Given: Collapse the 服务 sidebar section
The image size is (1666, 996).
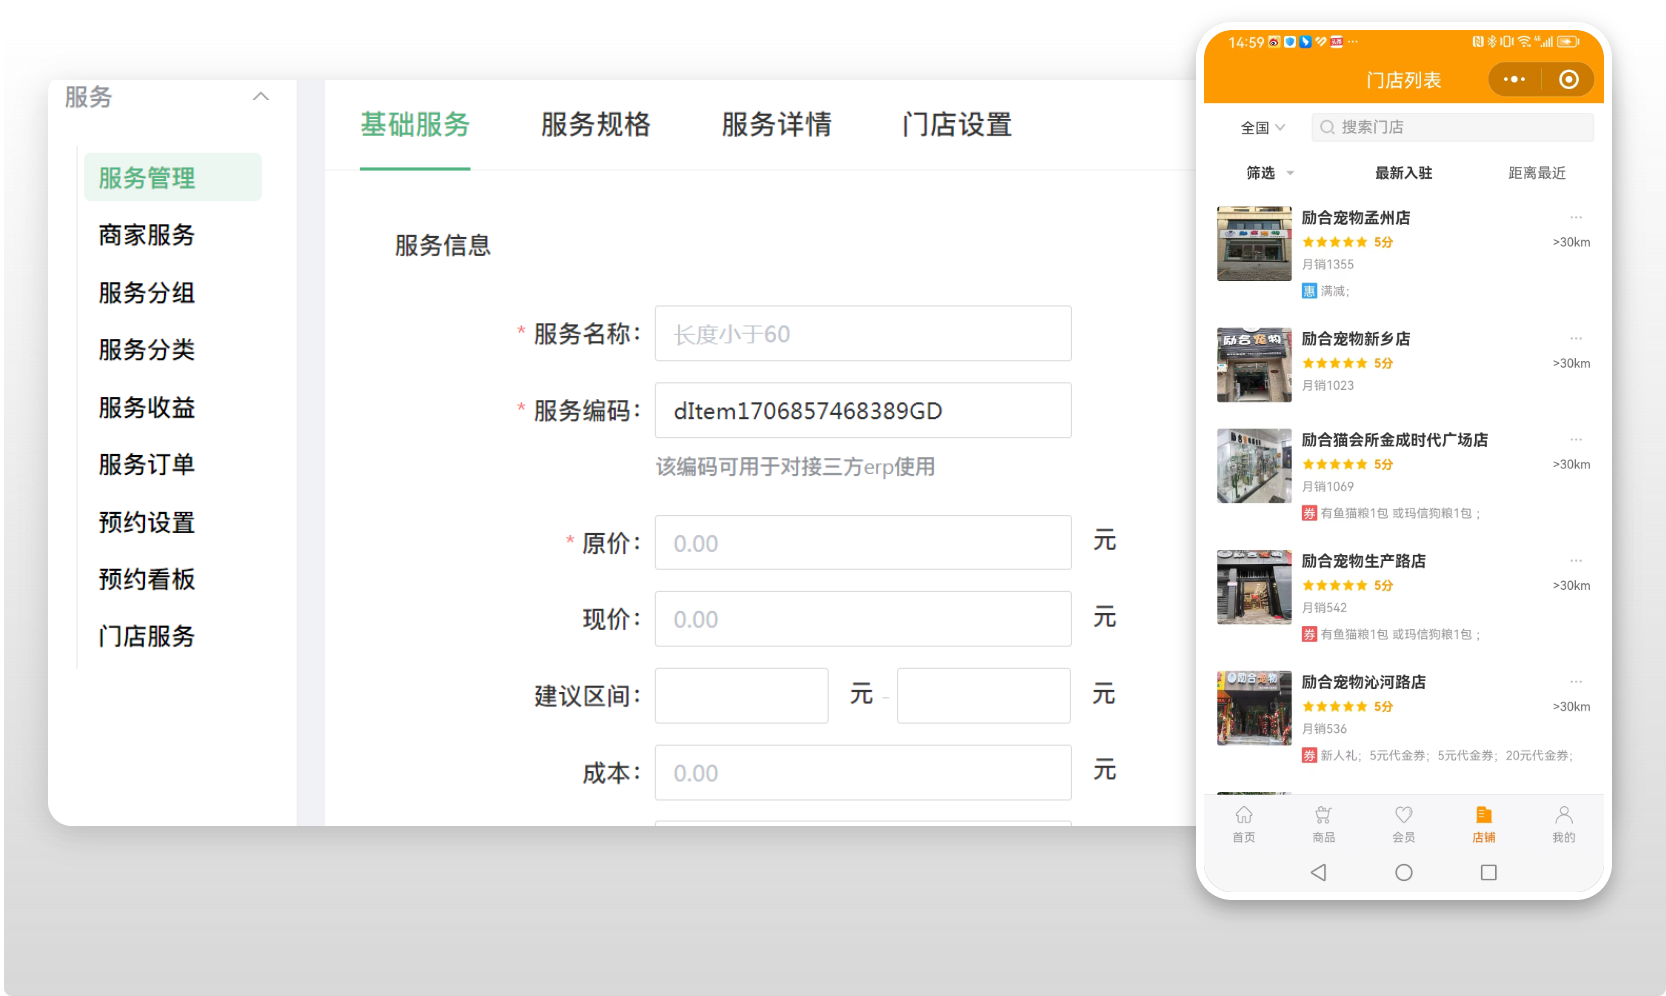Looking at the screenshot, I should (261, 97).
